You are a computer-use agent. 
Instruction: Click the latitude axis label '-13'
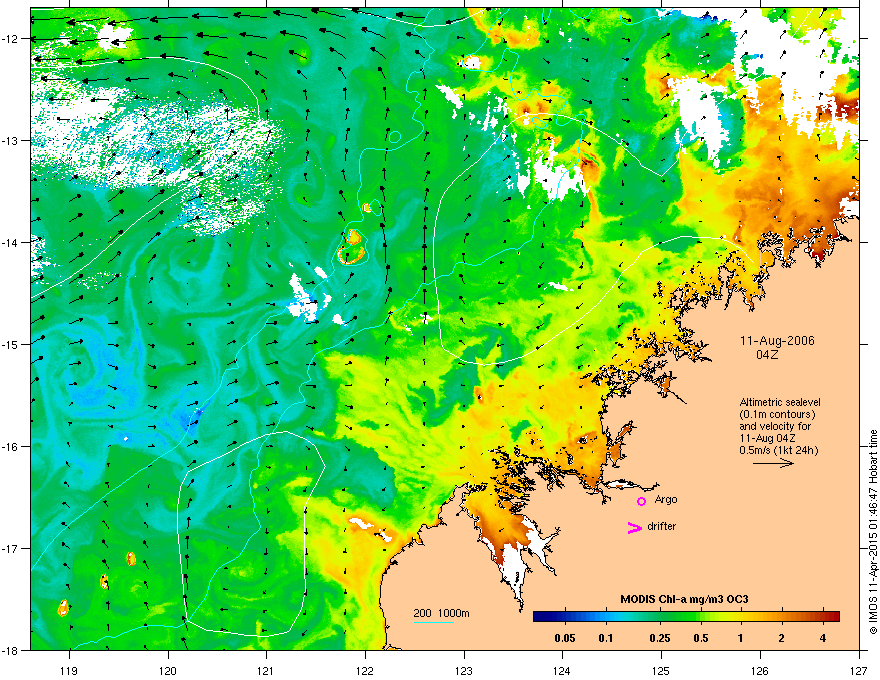pyautogui.click(x=10, y=141)
